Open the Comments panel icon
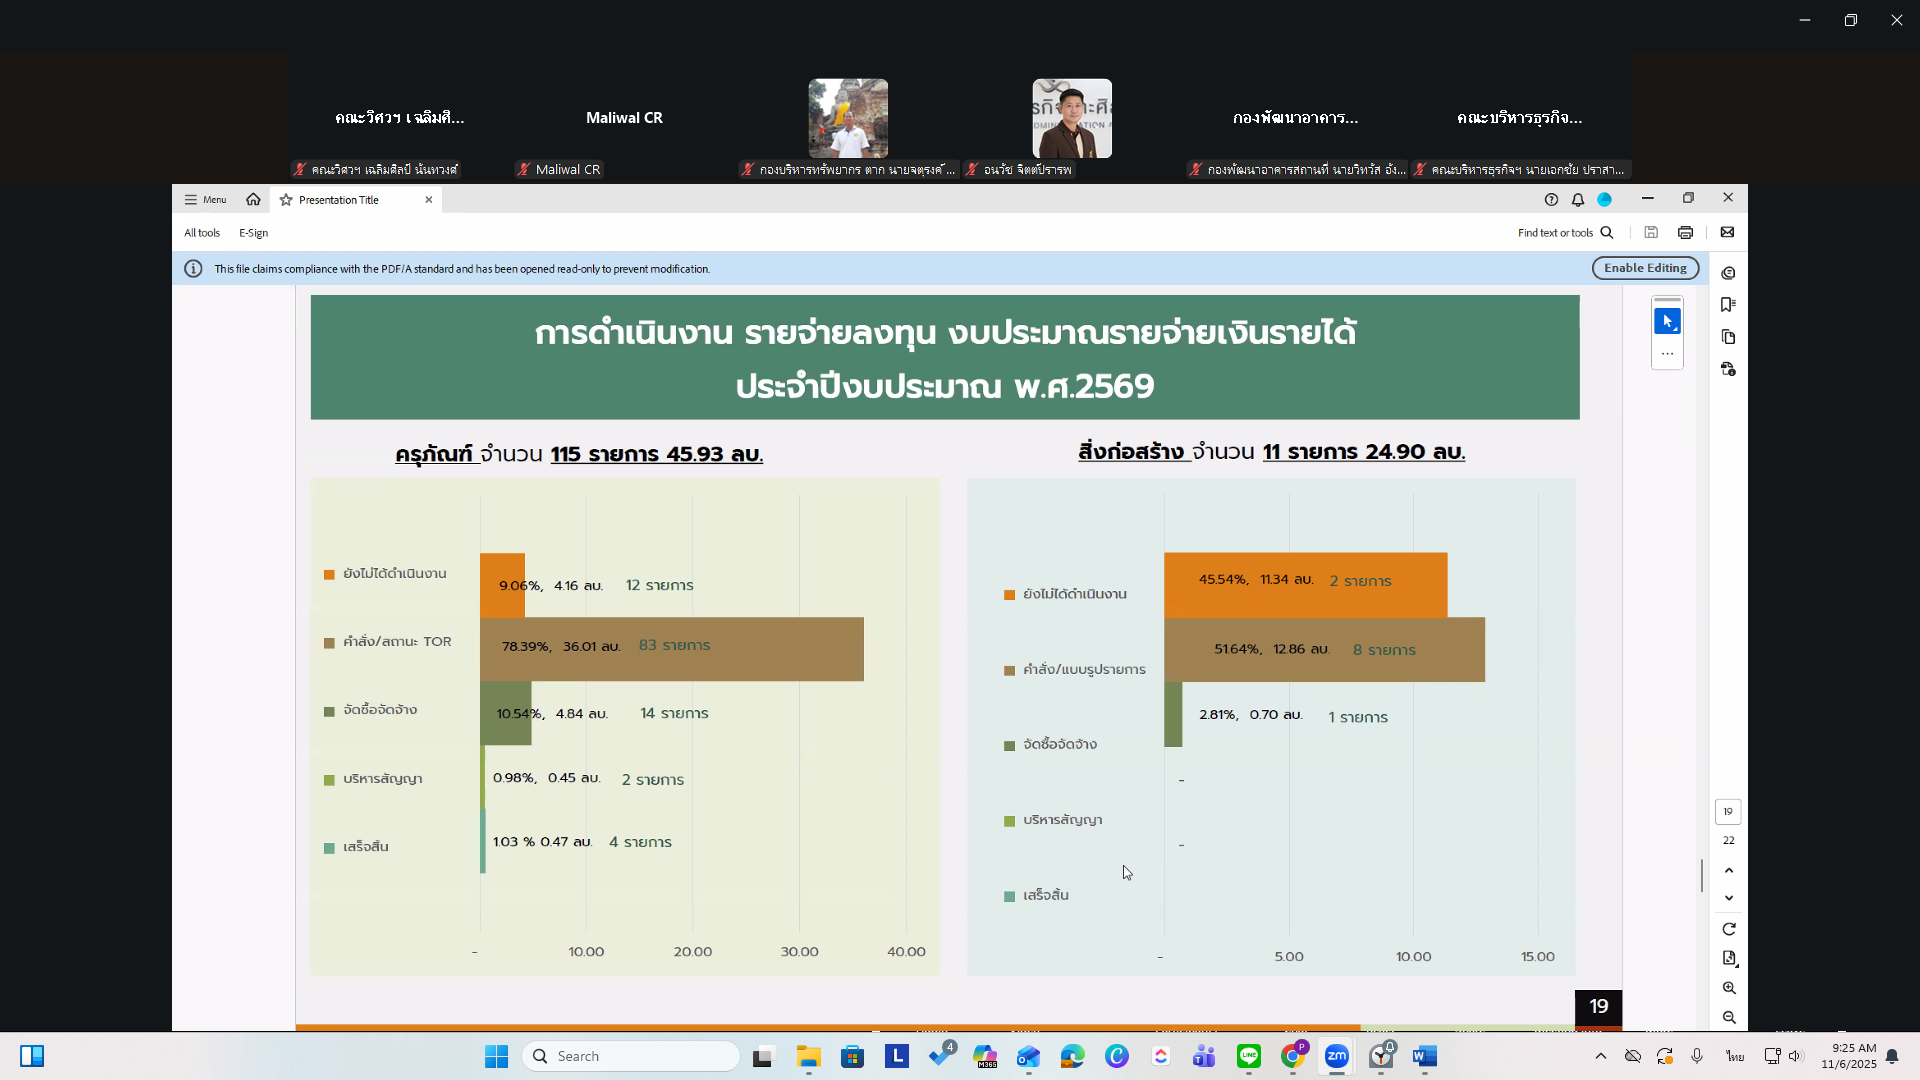This screenshot has width=1920, height=1080. coord(1728,273)
